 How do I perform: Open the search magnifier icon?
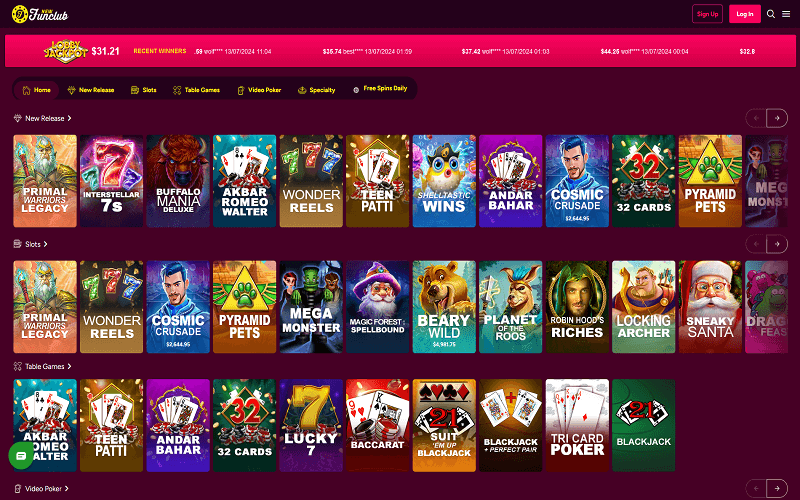771,14
